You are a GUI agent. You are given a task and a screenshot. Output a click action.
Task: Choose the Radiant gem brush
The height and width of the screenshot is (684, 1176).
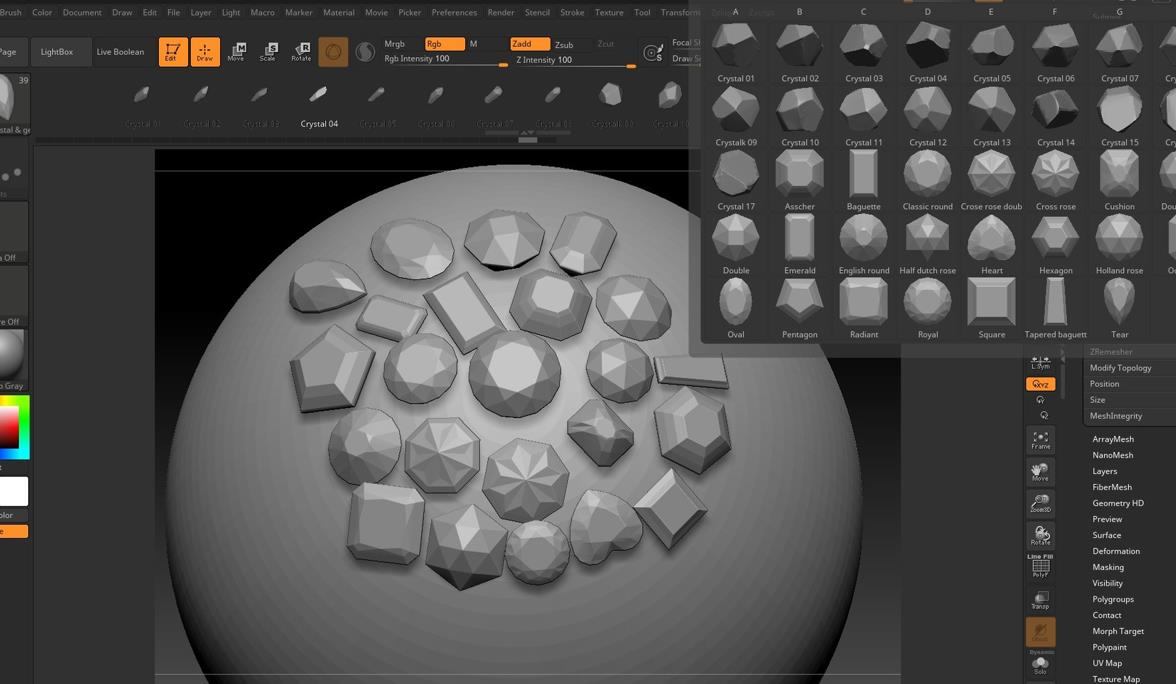[x=863, y=308]
